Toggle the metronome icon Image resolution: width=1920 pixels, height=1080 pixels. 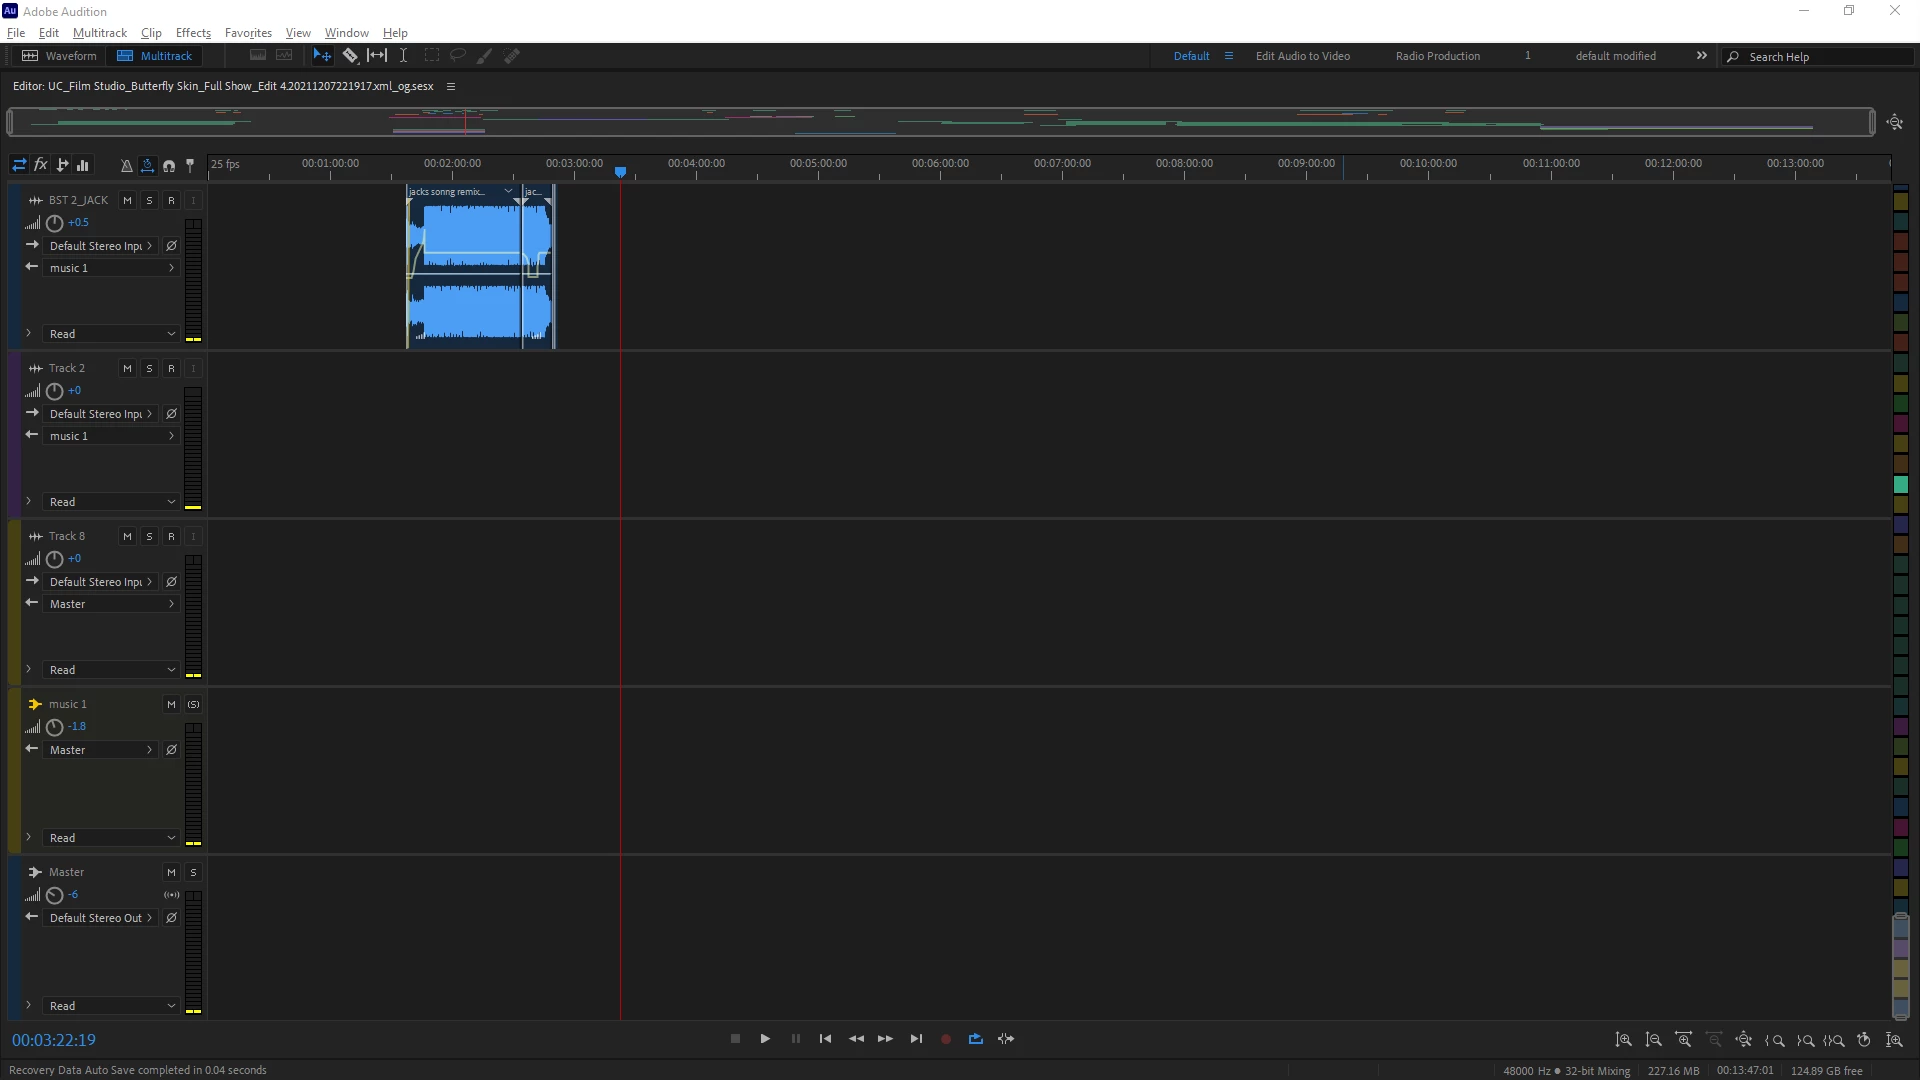(x=126, y=165)
